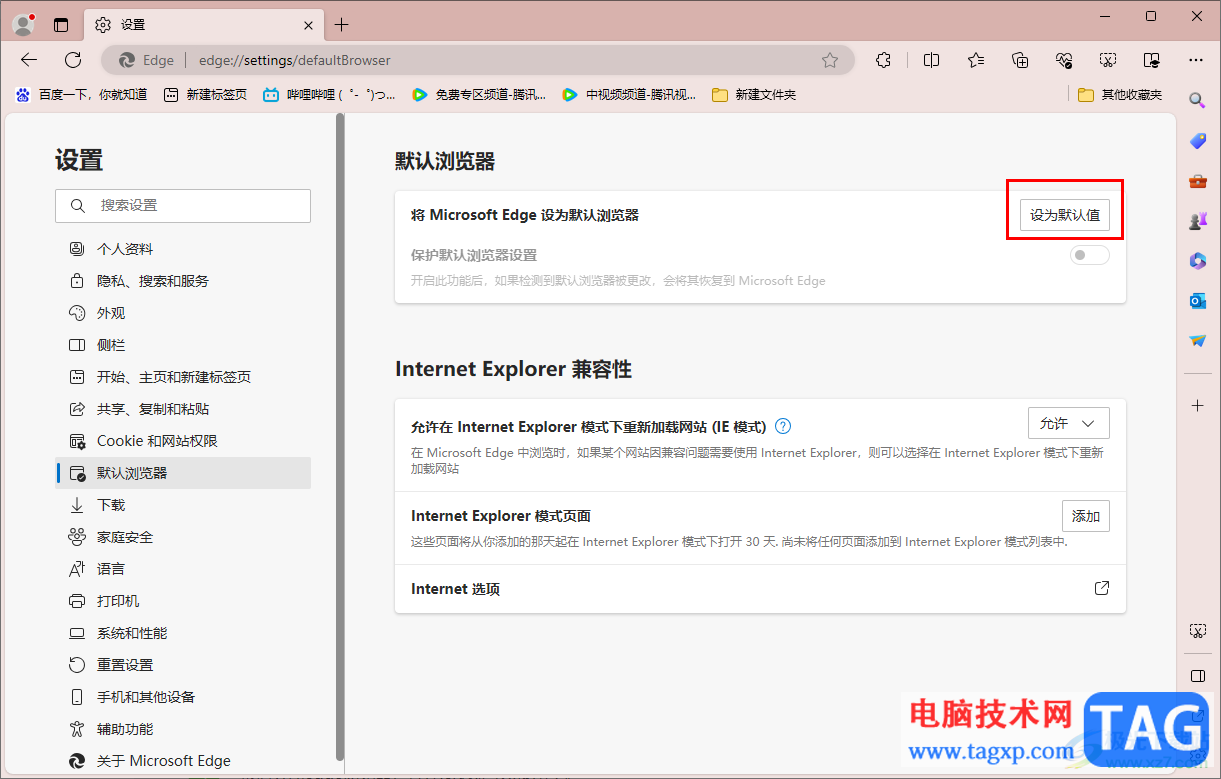Screen dimensions: 1221x779
Task: Open 其他收藏夹 folder
Action: click(1120, 95)
